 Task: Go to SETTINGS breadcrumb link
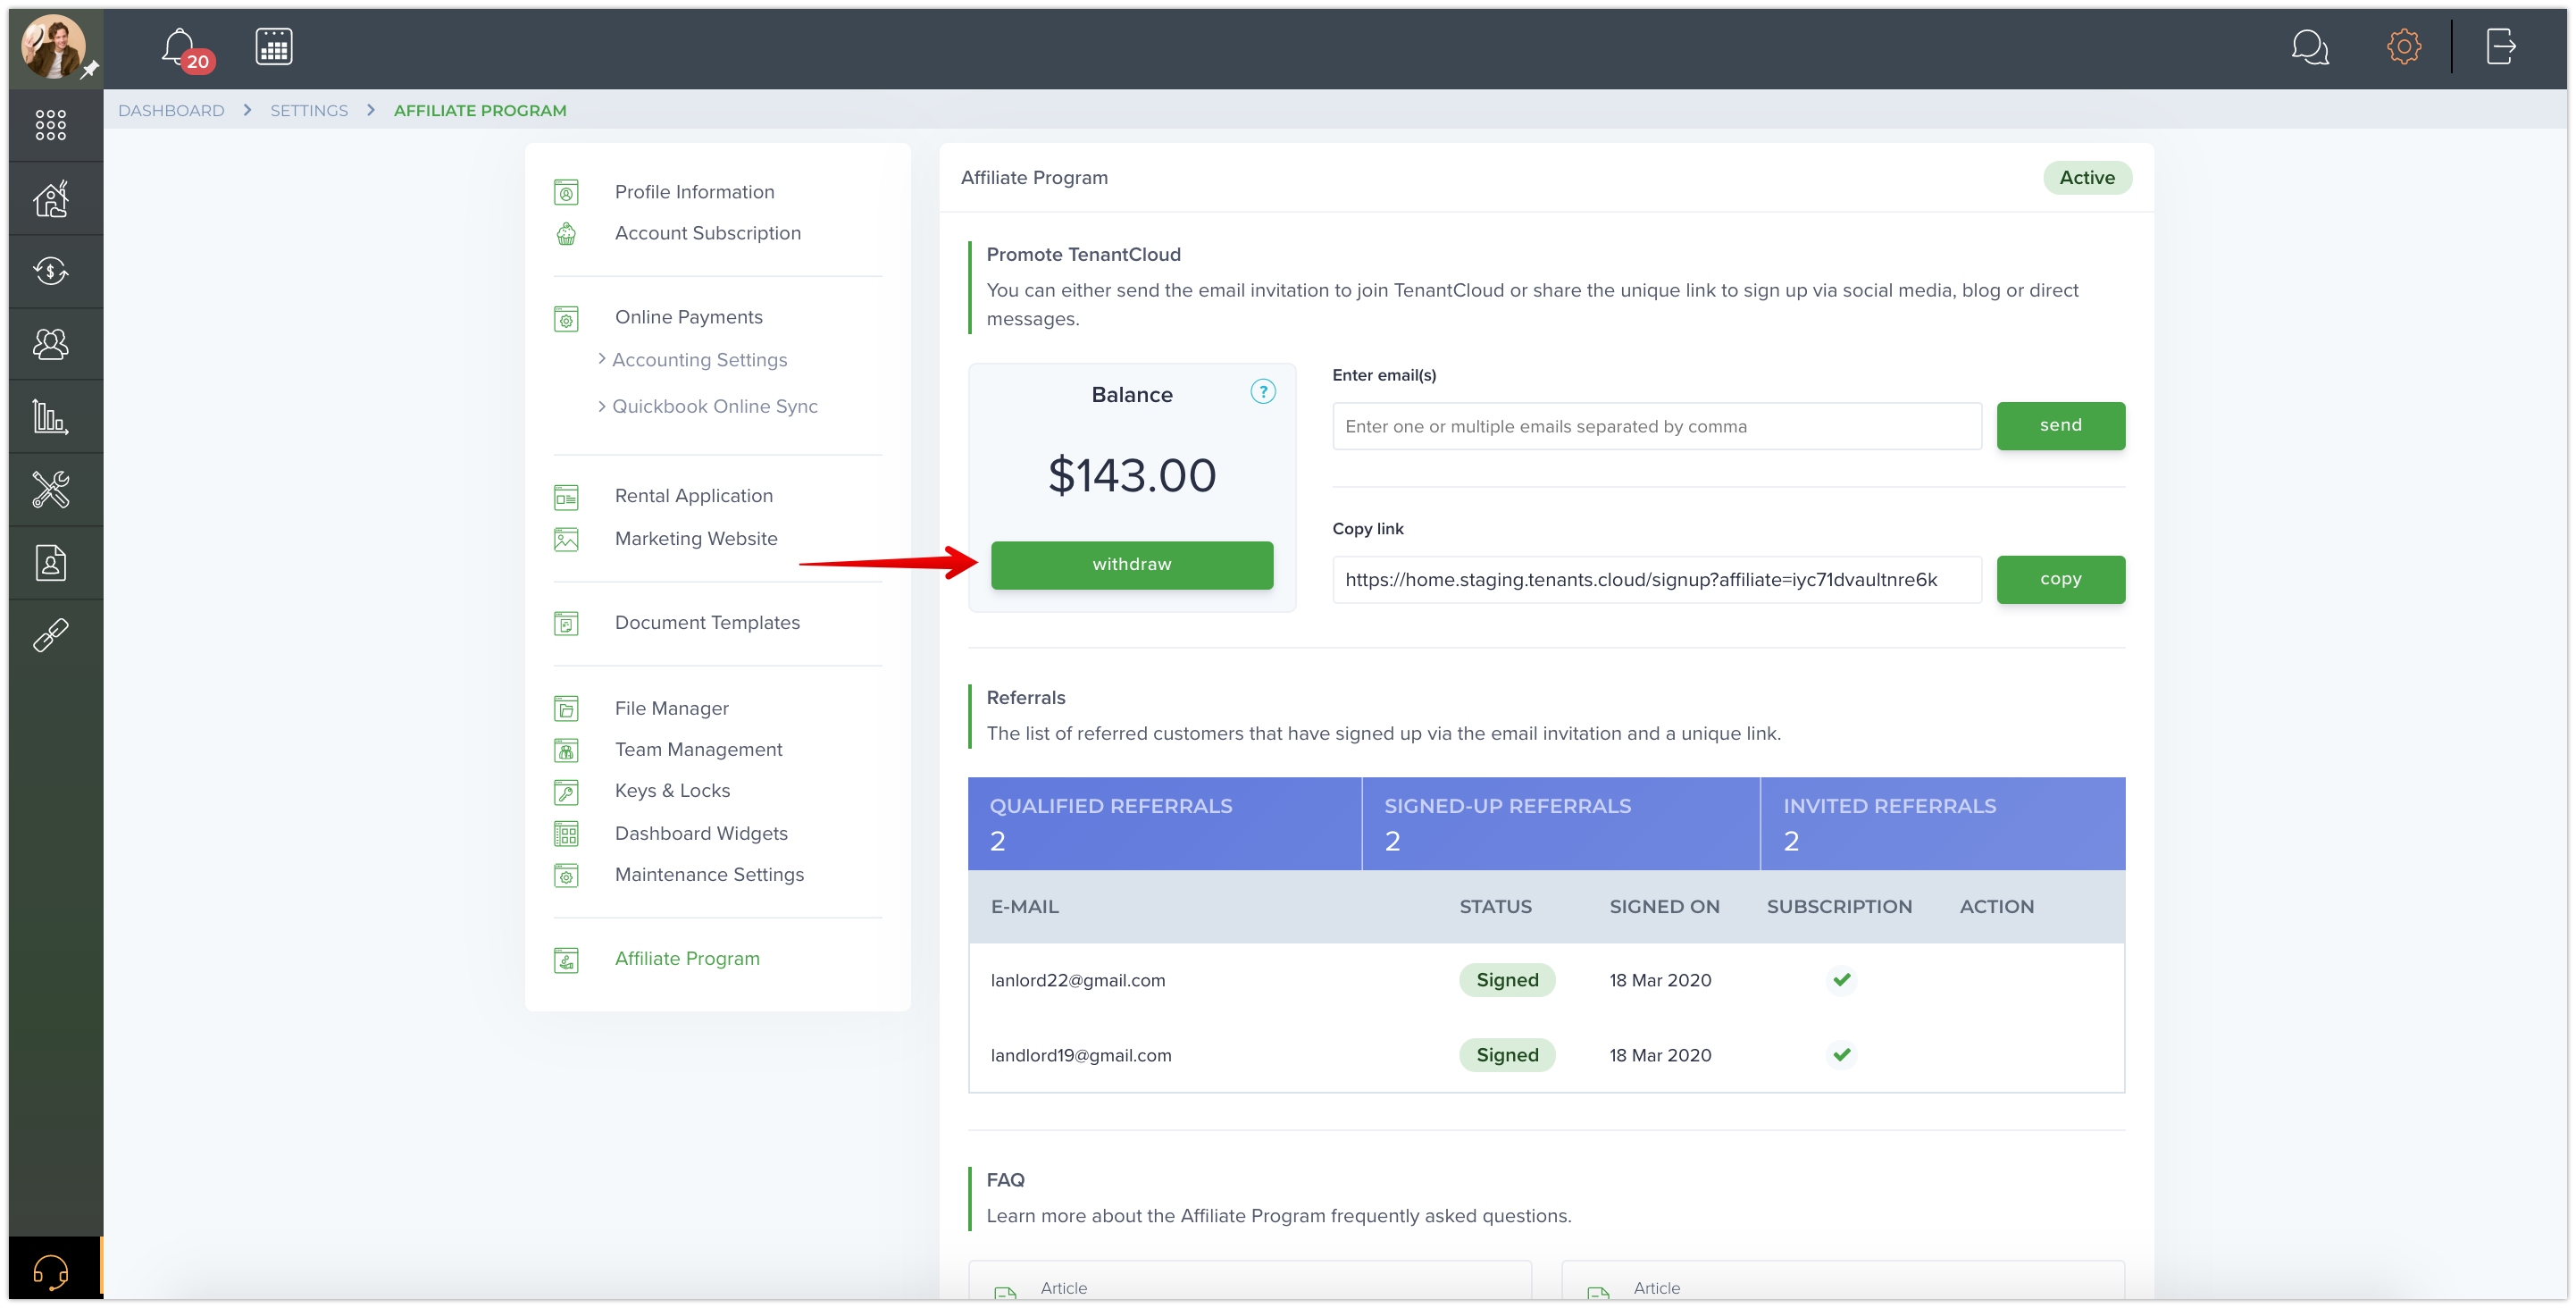(x=309, y=110)
